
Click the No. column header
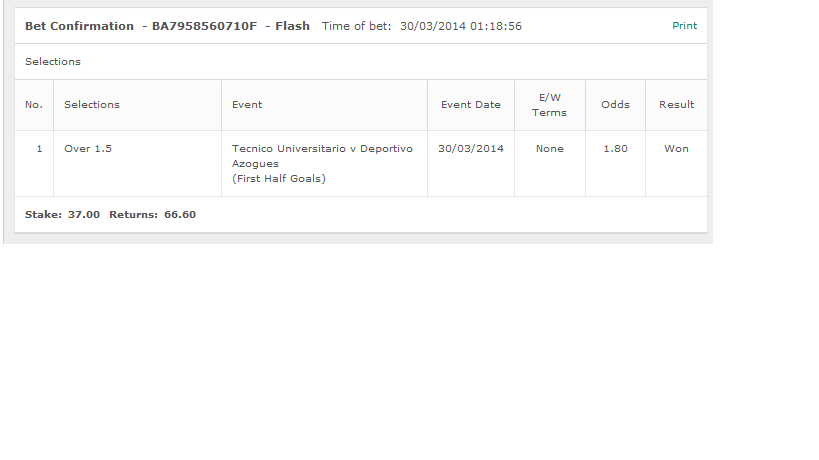click(34, 104)
